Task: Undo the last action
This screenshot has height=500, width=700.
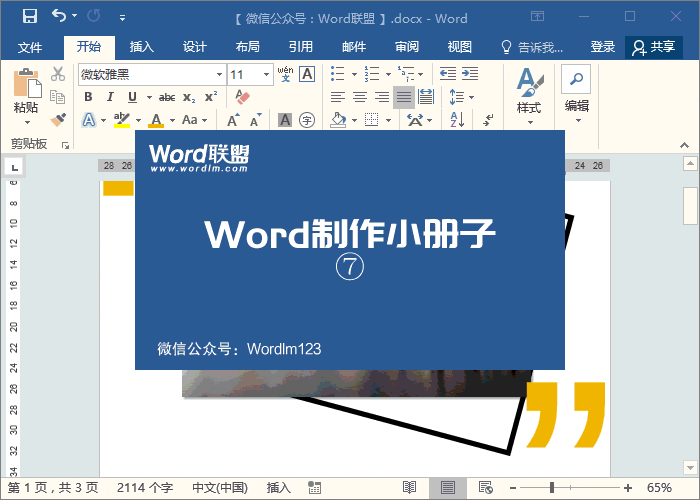Action: (x=59, y=16)
